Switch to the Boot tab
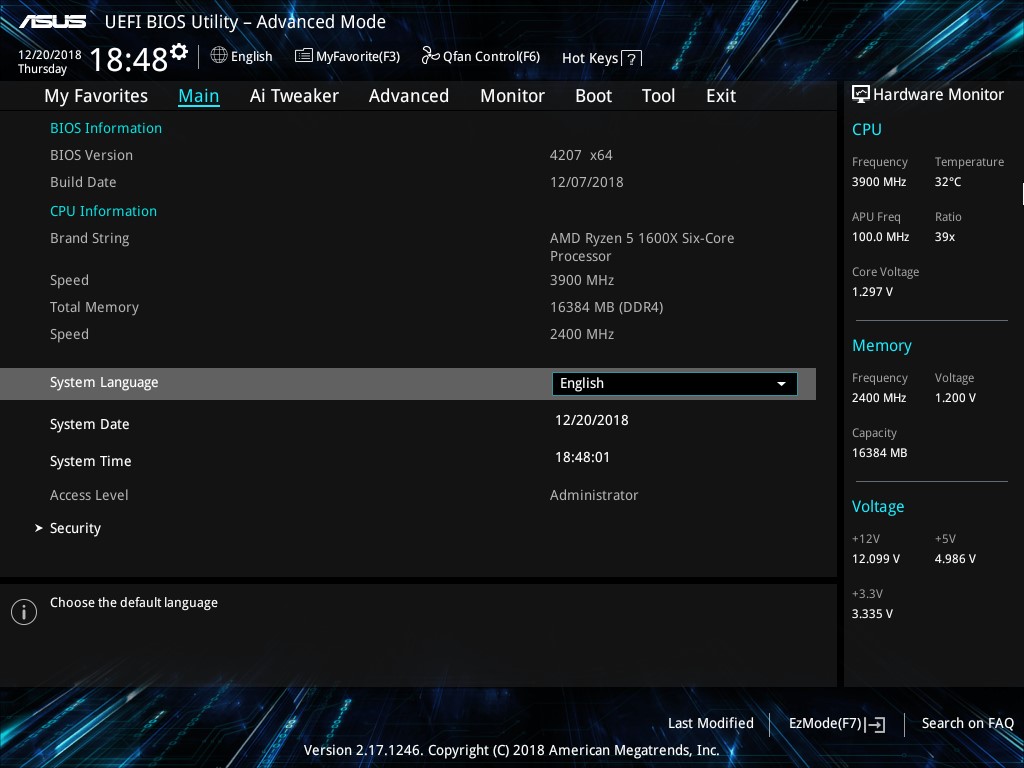 pyautogui.click(x=594, y=96)
